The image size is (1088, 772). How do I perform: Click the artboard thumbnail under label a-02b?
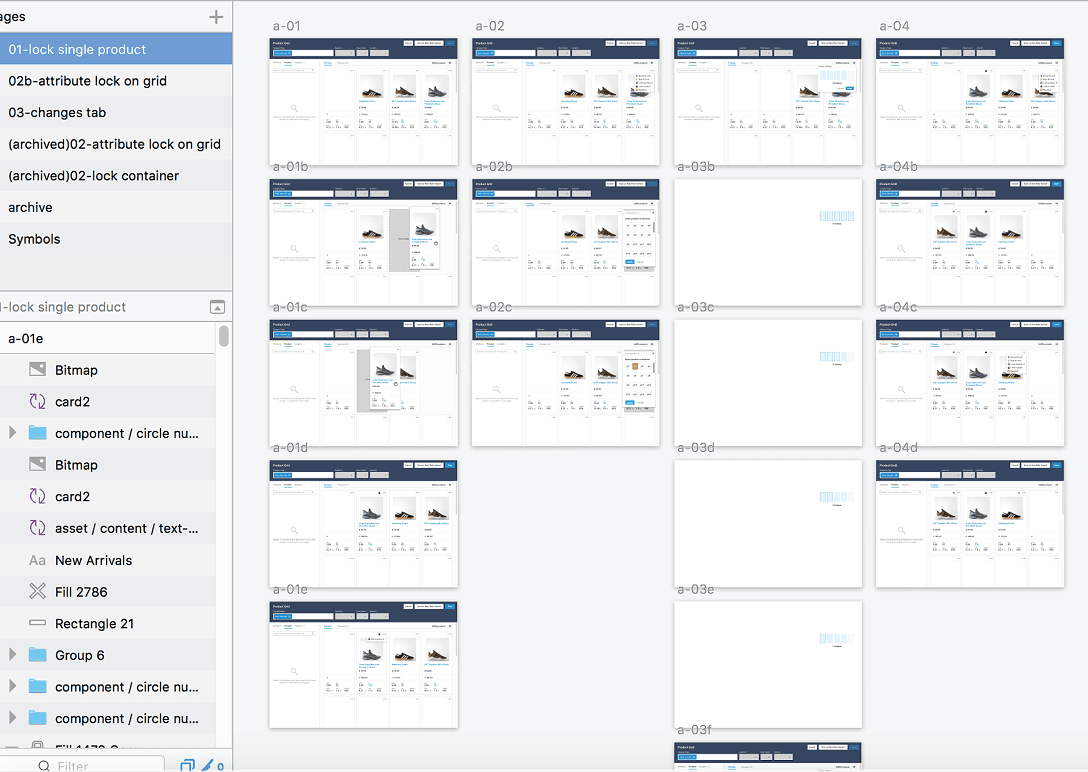(566, 242)
